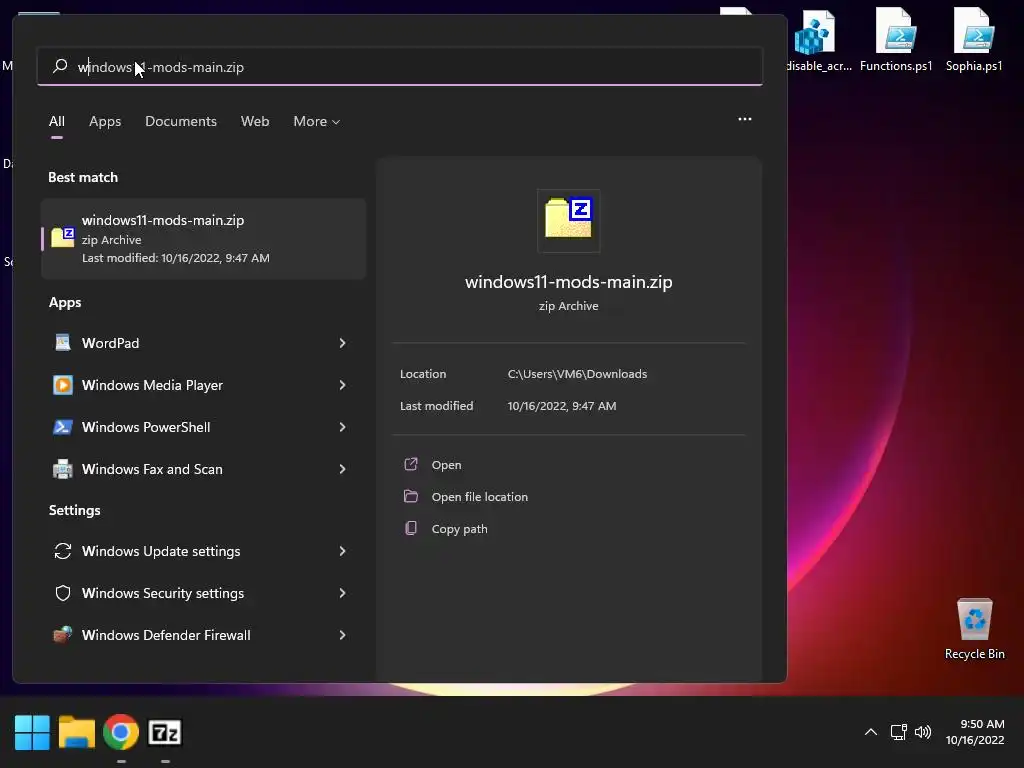Click the WordPad app icon

[63, 343]
